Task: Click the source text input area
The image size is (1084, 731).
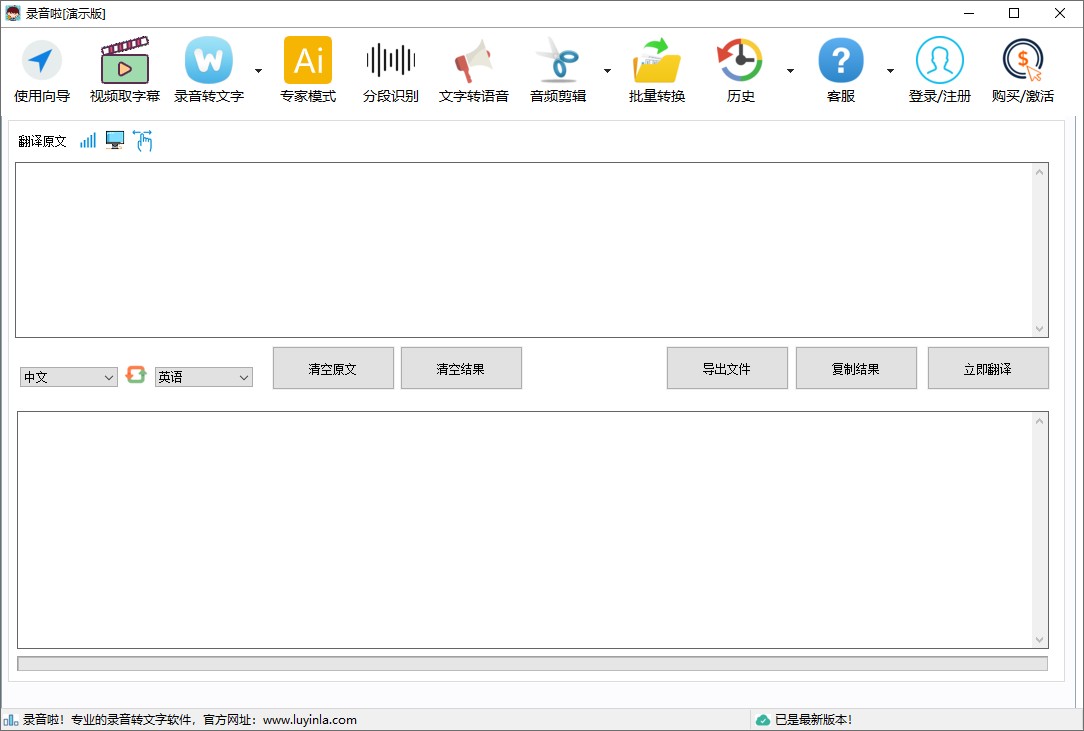Action: [527, 250]
